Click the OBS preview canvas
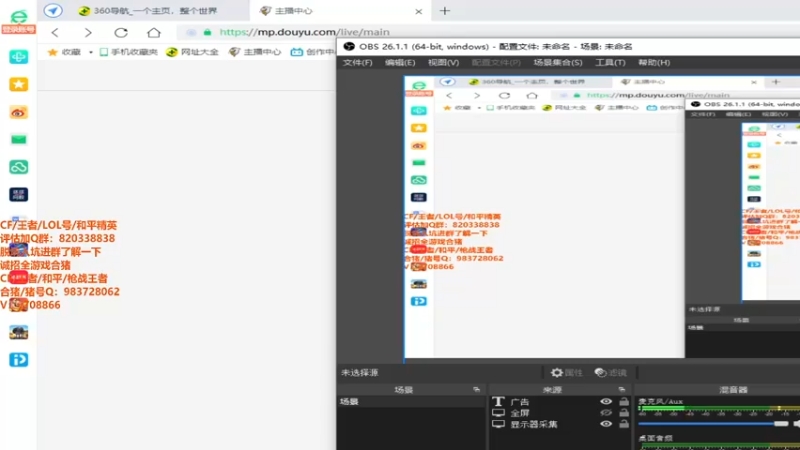The image size is (800, 450). (x=602, y=217)
